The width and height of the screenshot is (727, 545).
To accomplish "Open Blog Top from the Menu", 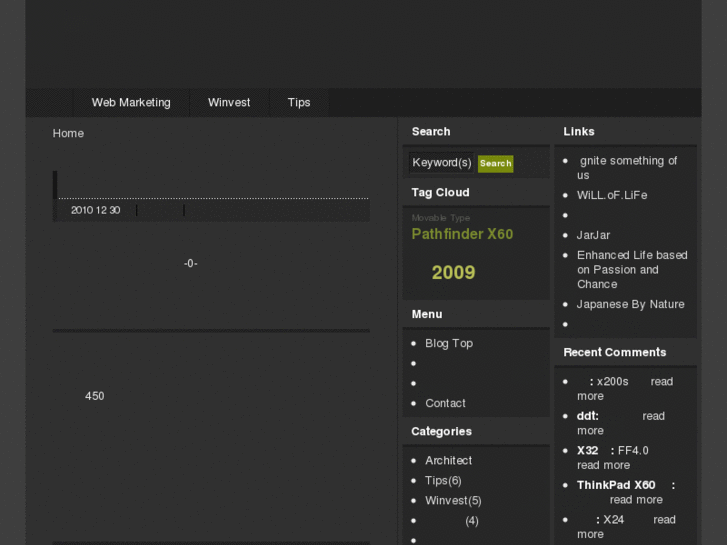I will [448, 343].
